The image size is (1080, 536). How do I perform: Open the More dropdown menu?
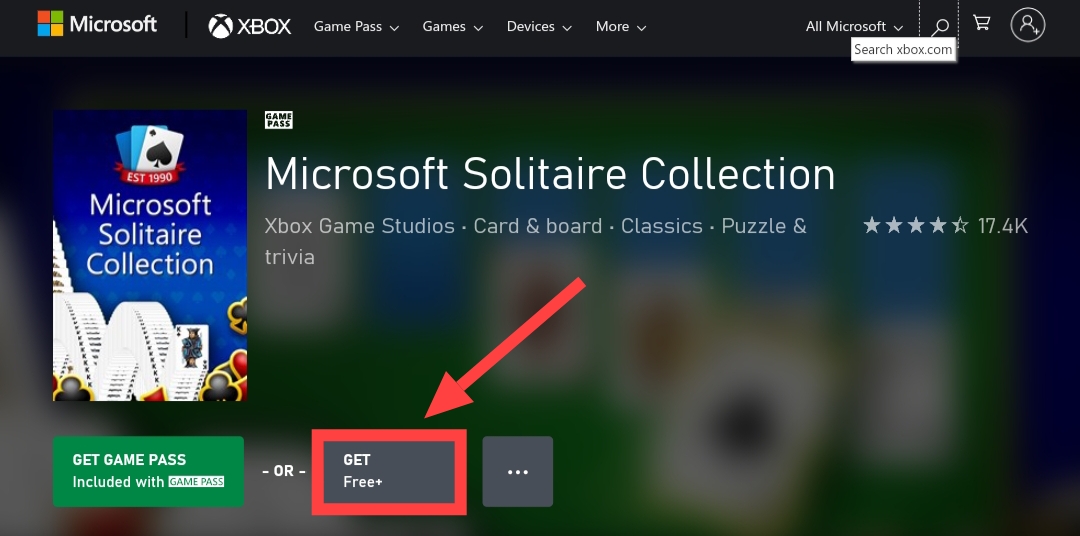coord(621,27)
